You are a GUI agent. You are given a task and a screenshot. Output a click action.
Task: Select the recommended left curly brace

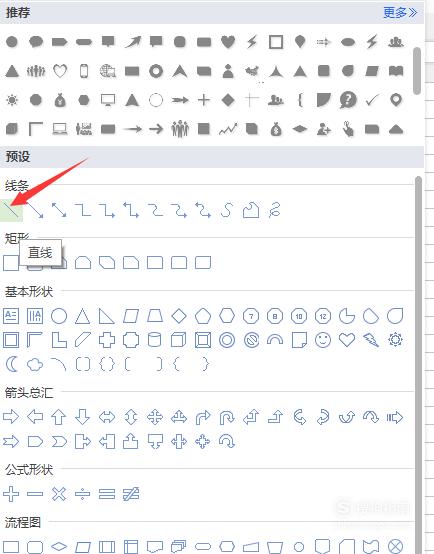pos(300,100)
